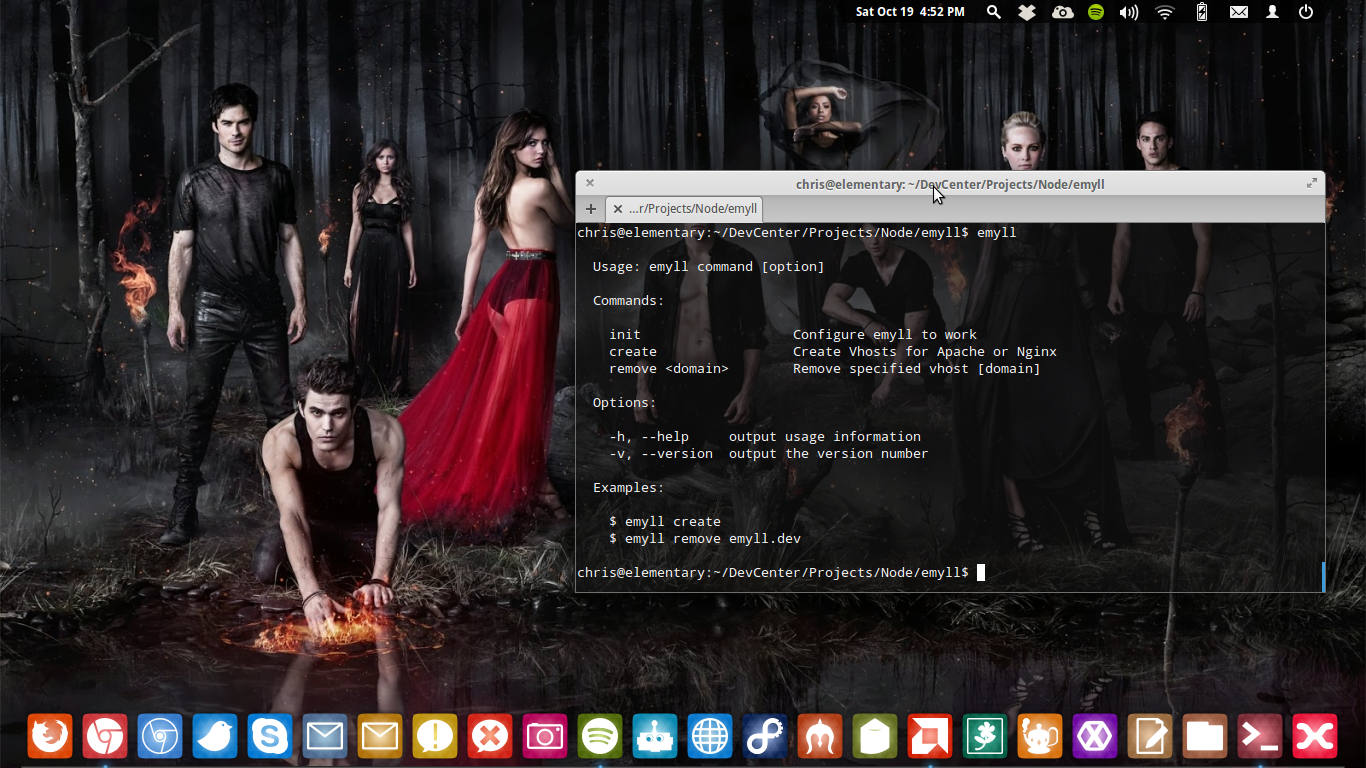1366x768 pixels.
Task: Click the "Options:" heading
Action: [625, 403]
